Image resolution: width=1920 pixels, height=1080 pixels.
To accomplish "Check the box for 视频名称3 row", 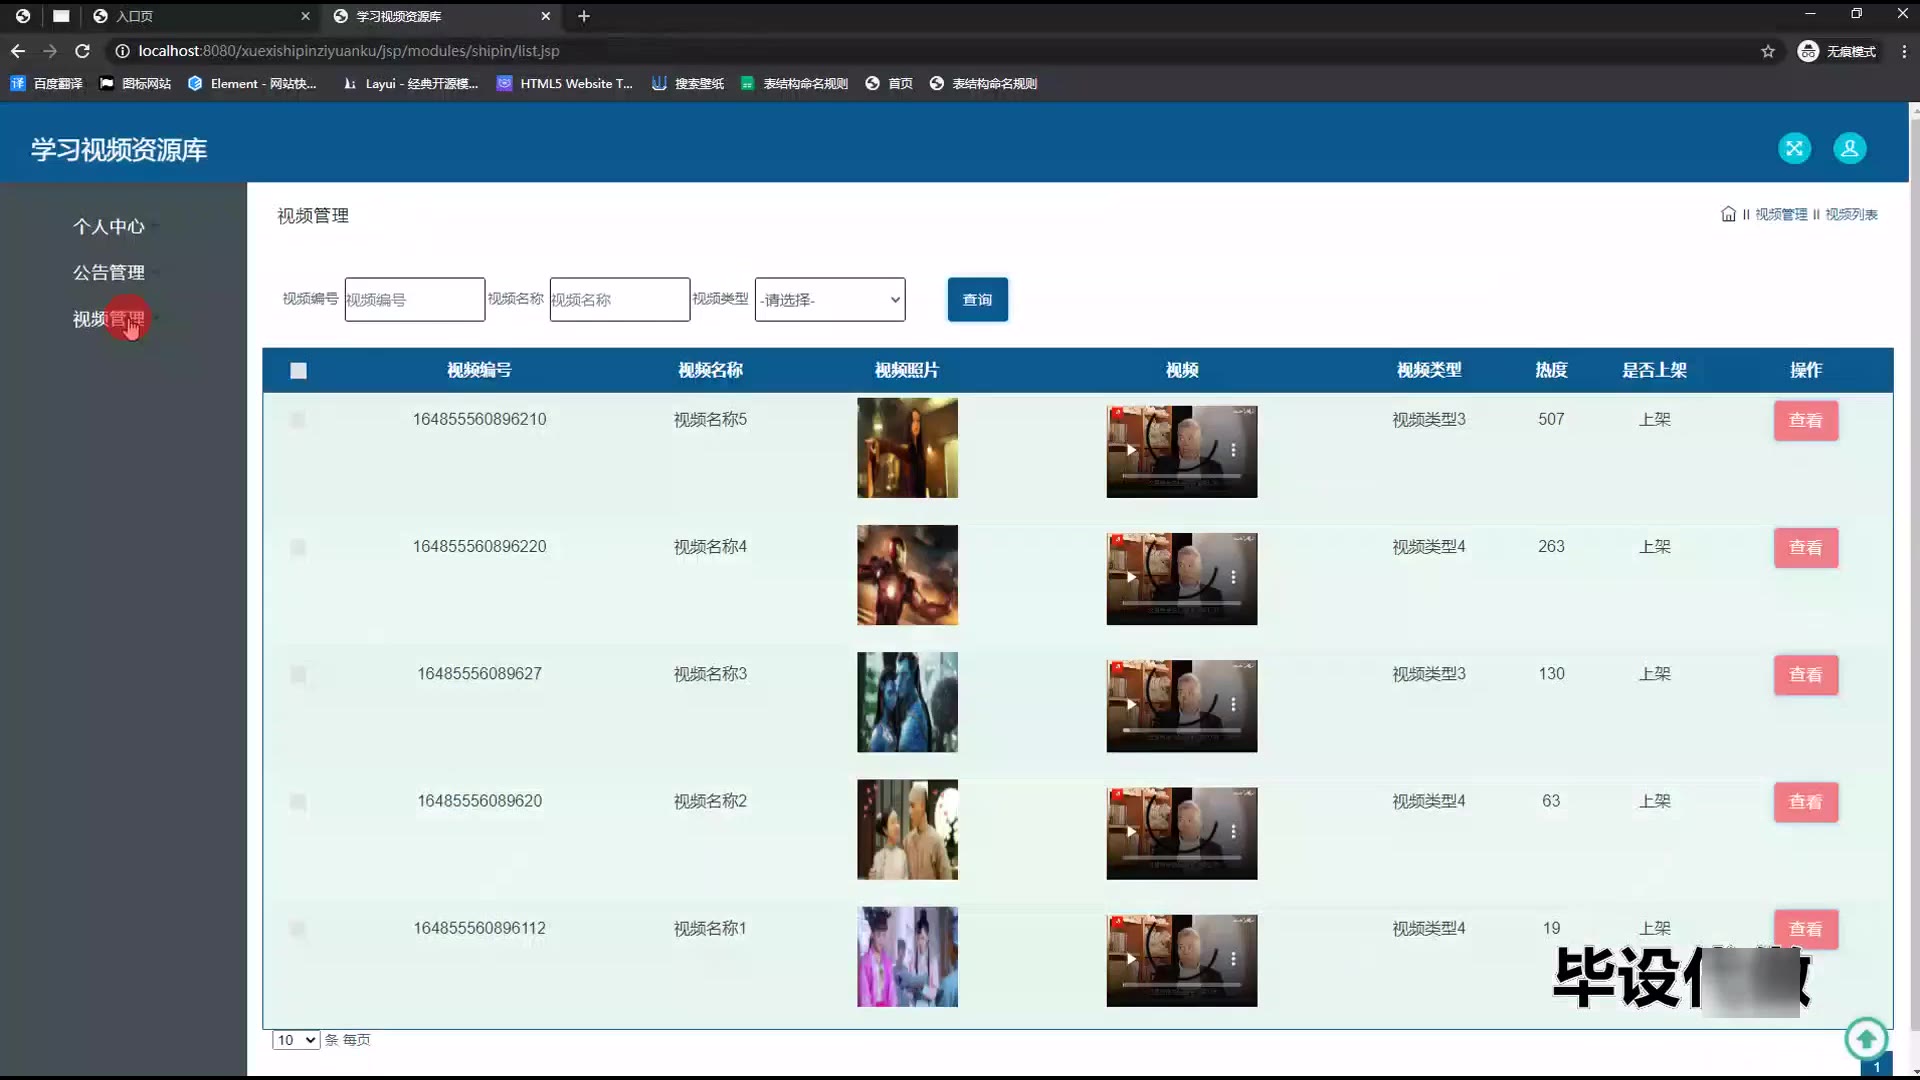I will tap(297, 675).
